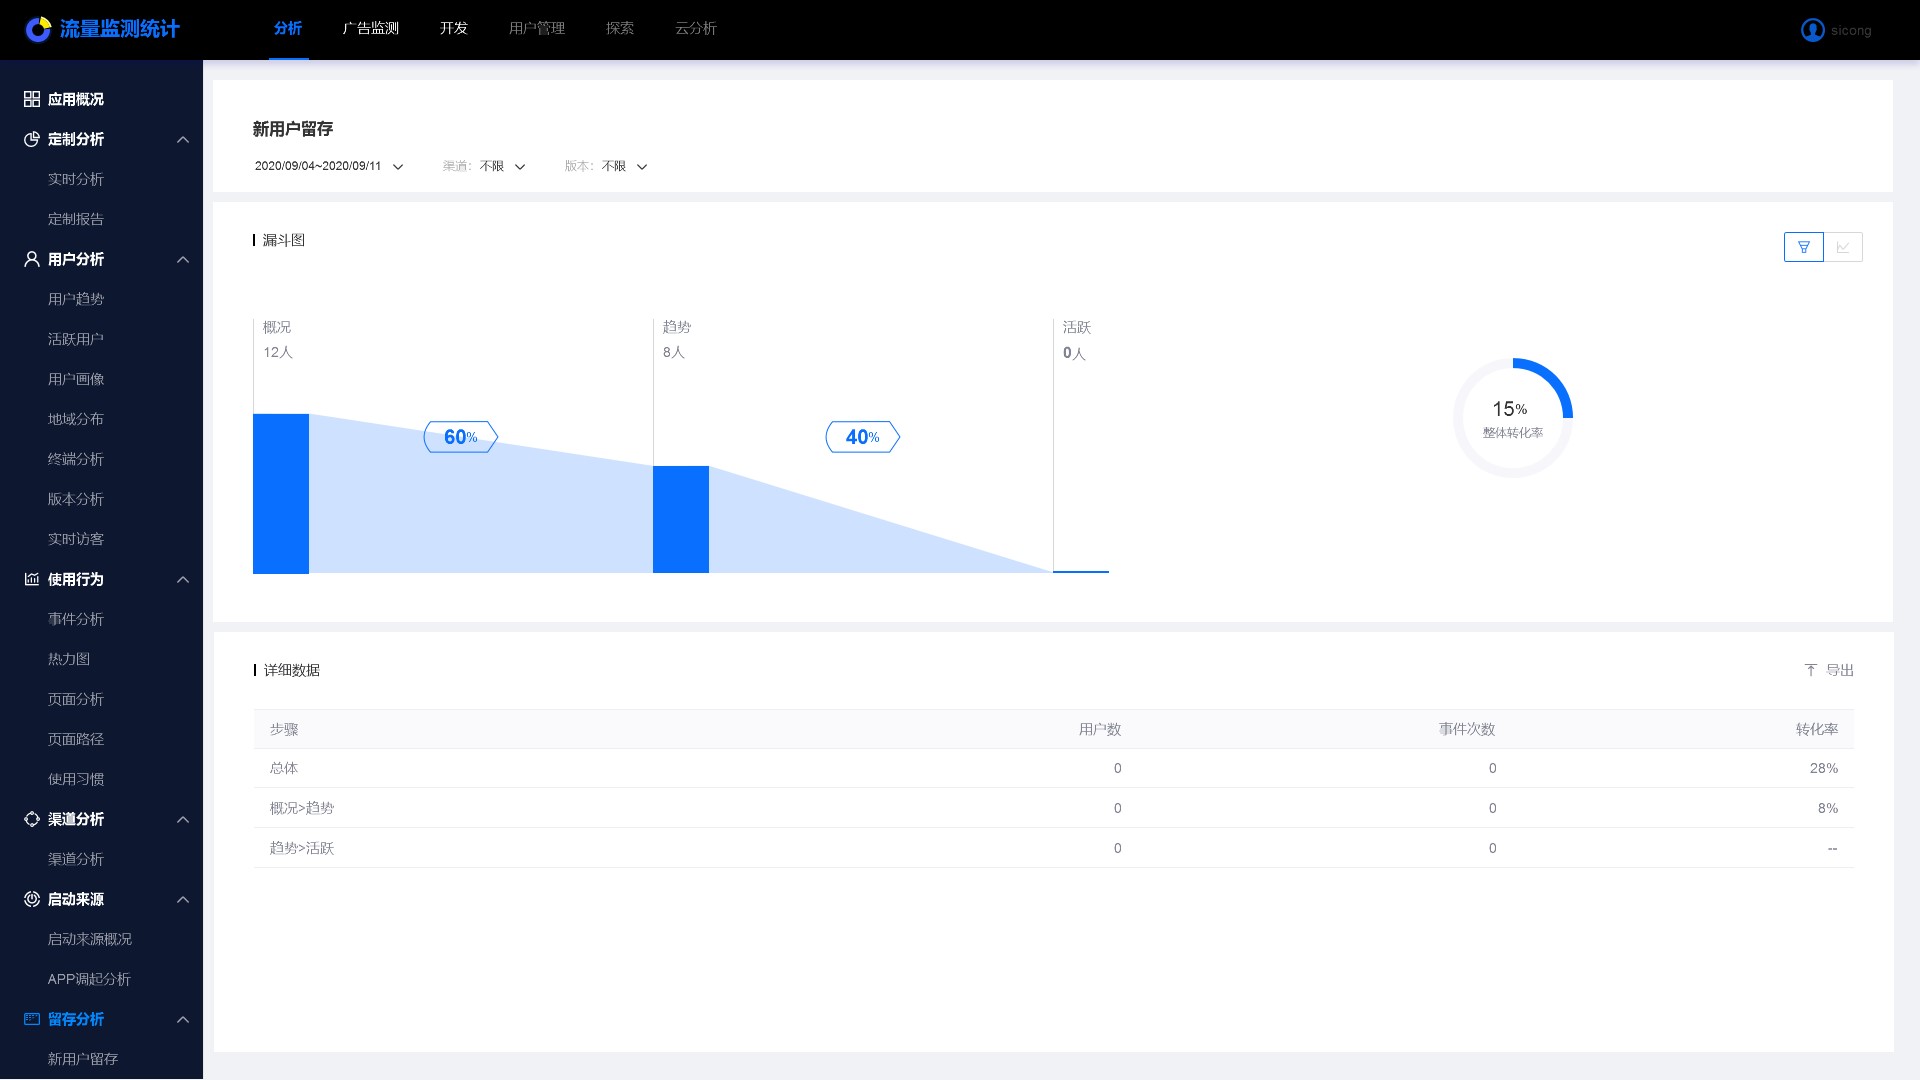1920x1080 pixels.
Task: Collapse the 留存分析 section chevron
Action: click(183, 1019)
